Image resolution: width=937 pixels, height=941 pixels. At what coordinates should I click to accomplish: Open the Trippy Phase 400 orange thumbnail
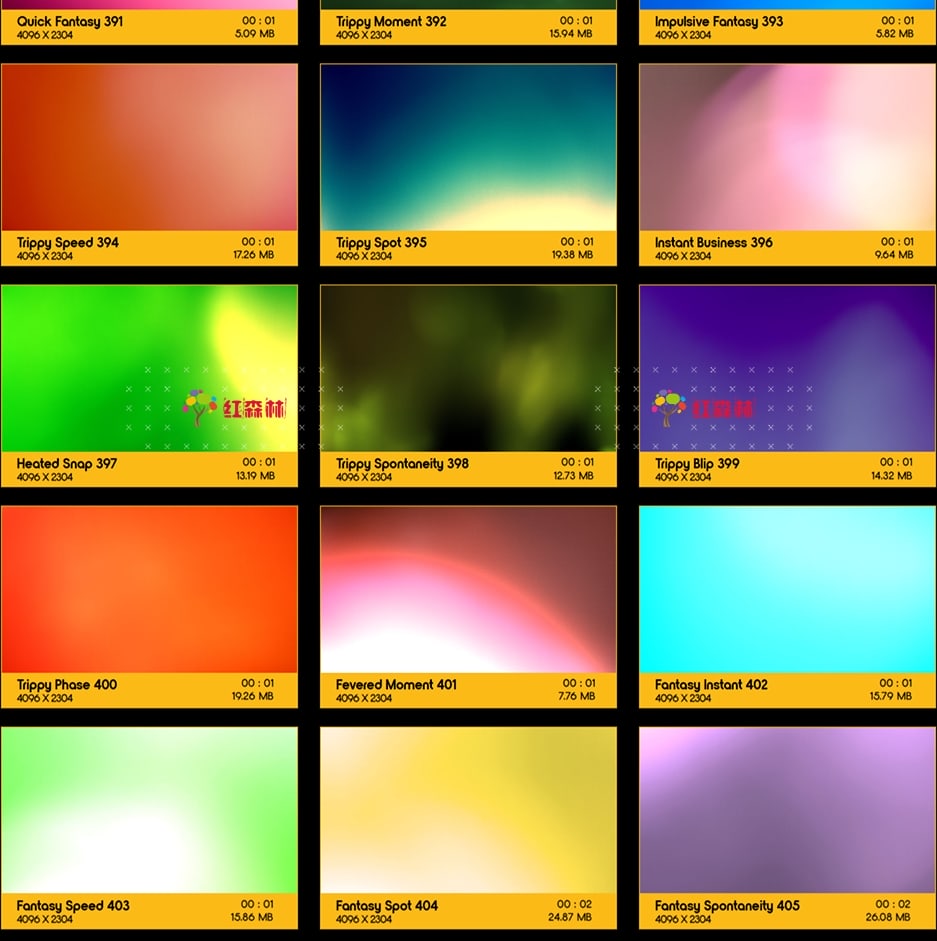pos(149,589)
